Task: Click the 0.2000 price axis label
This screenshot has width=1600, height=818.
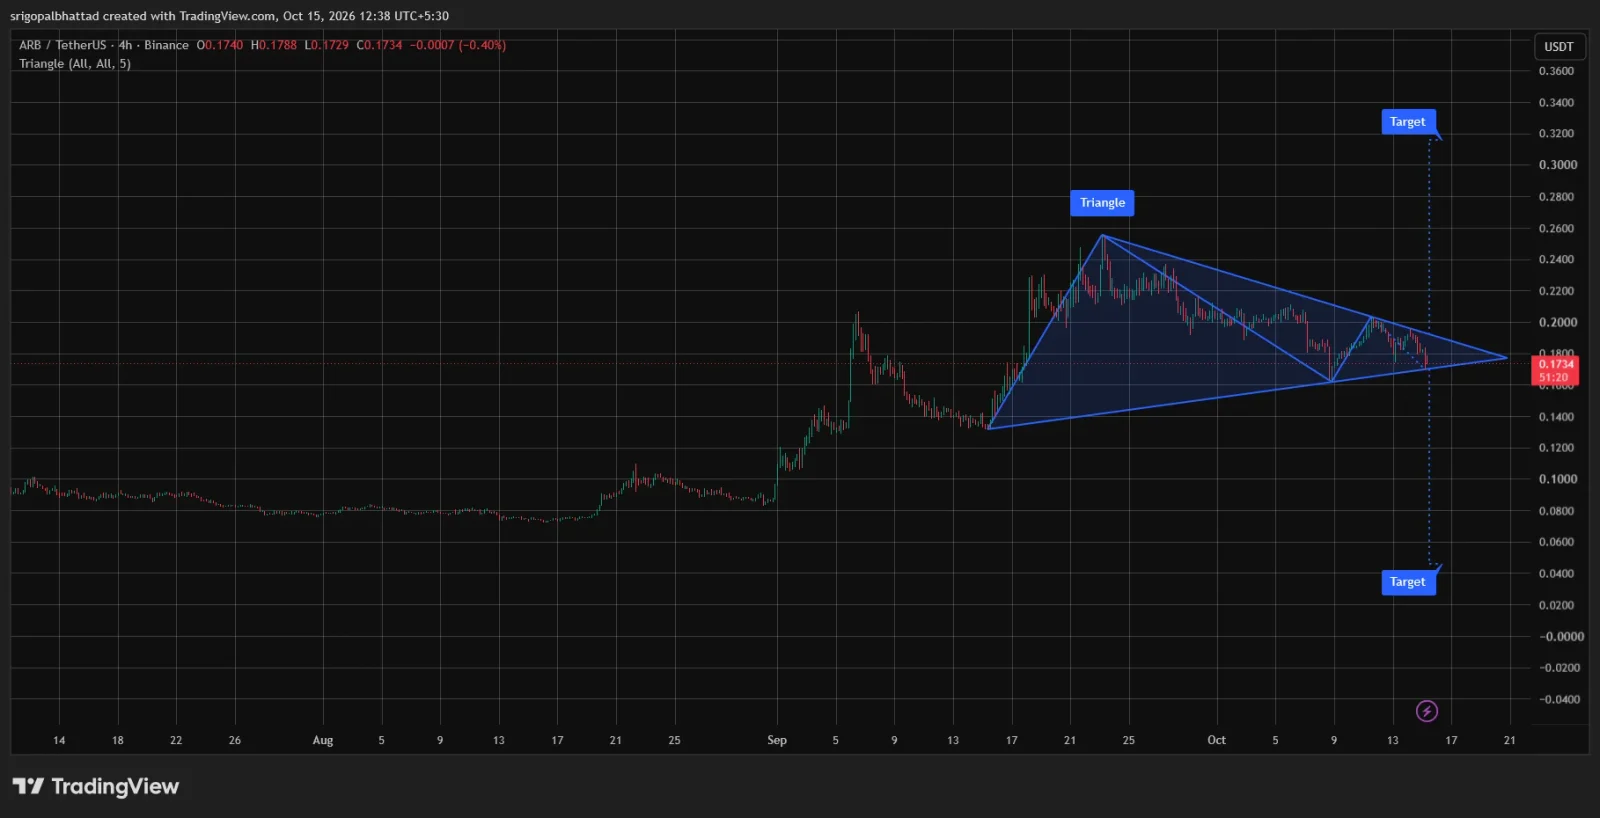Action: tap(1556, 322)
